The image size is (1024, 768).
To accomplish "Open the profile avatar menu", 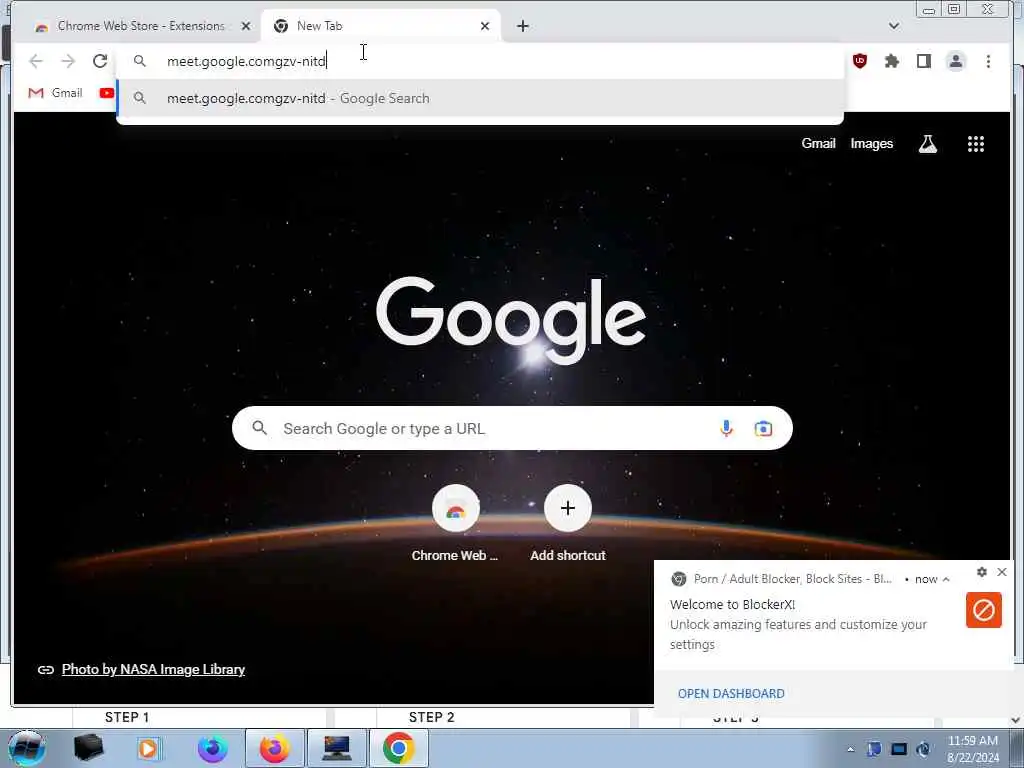I will click(956, 61).
